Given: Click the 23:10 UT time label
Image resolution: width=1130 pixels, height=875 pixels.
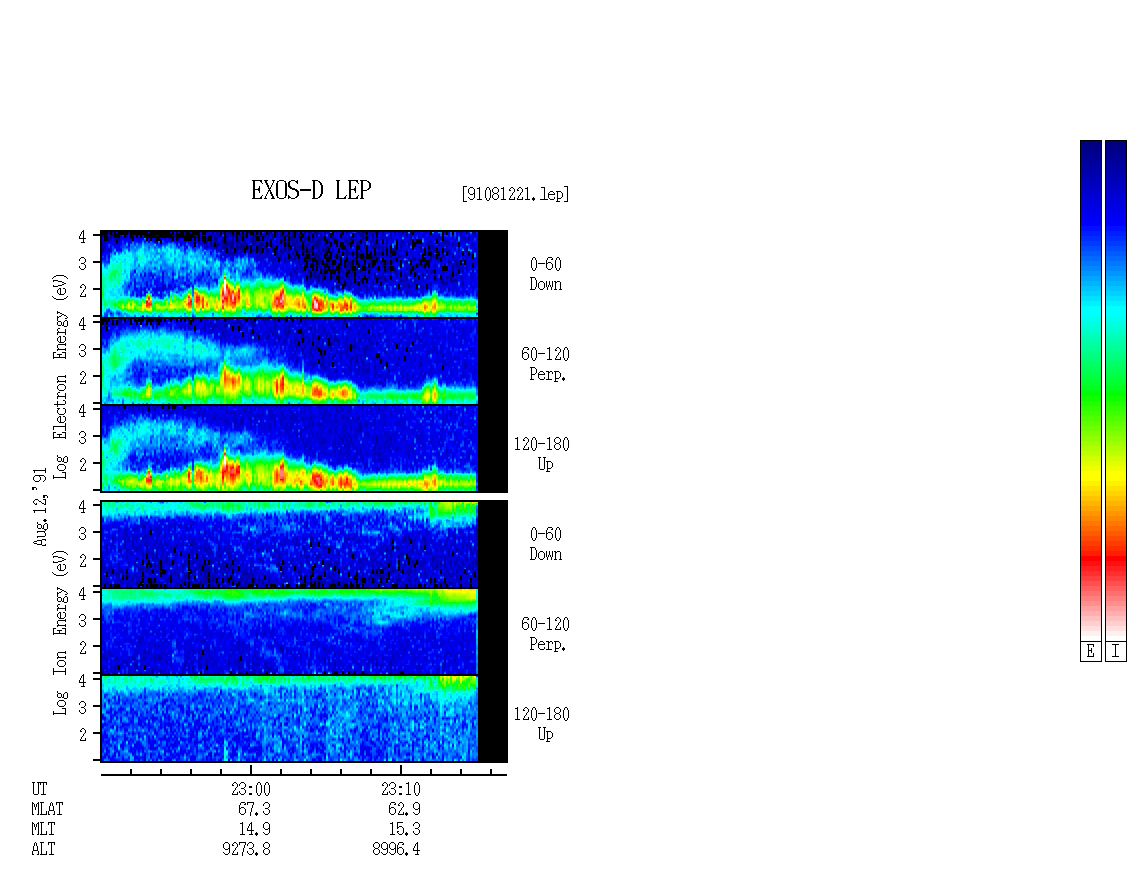Looking at the screenshot, I should pos(401,789).
